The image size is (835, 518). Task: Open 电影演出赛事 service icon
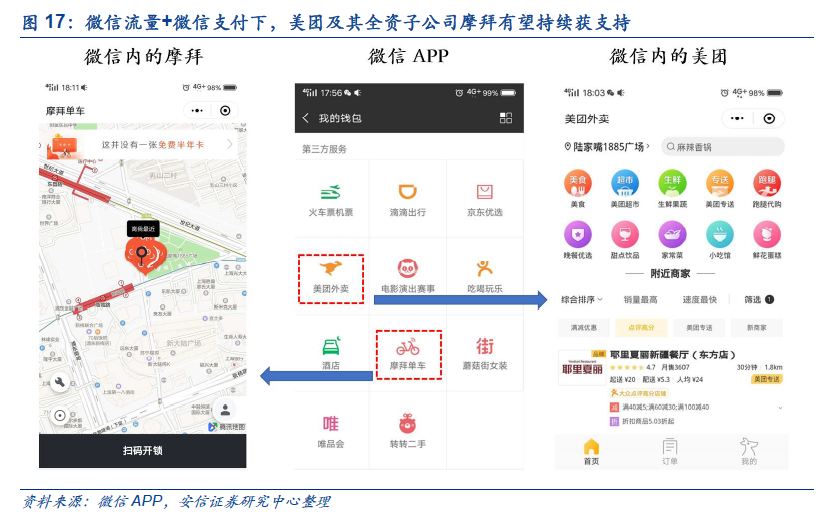408,277
